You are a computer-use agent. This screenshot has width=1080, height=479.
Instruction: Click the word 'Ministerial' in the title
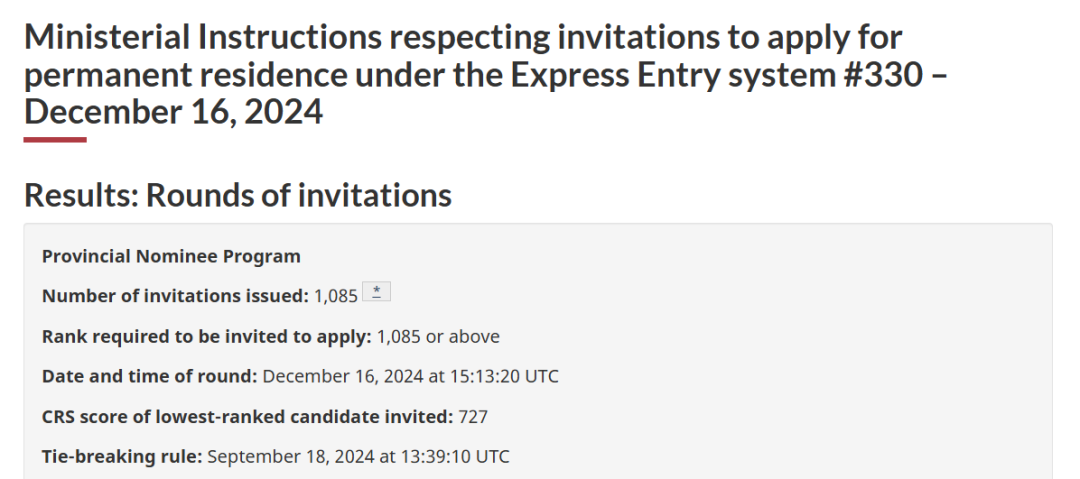click(107, 38)
